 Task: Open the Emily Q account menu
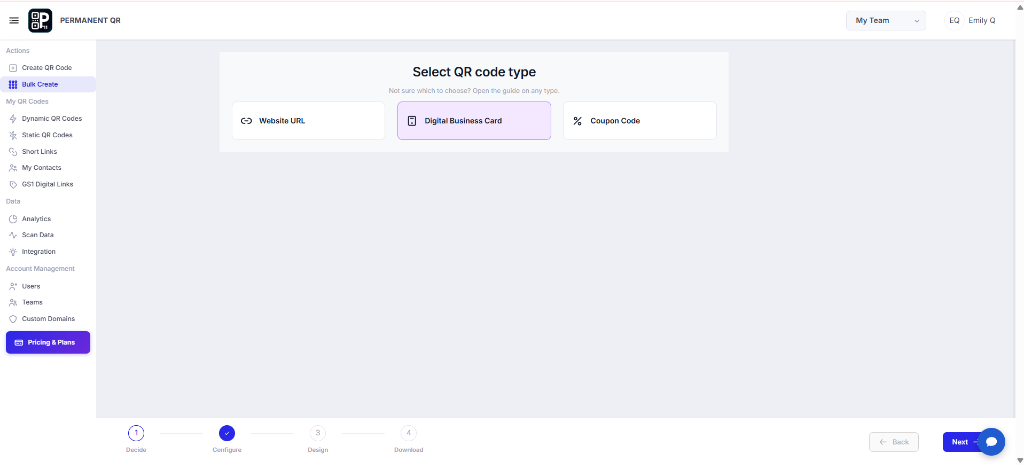coord(971,21)
